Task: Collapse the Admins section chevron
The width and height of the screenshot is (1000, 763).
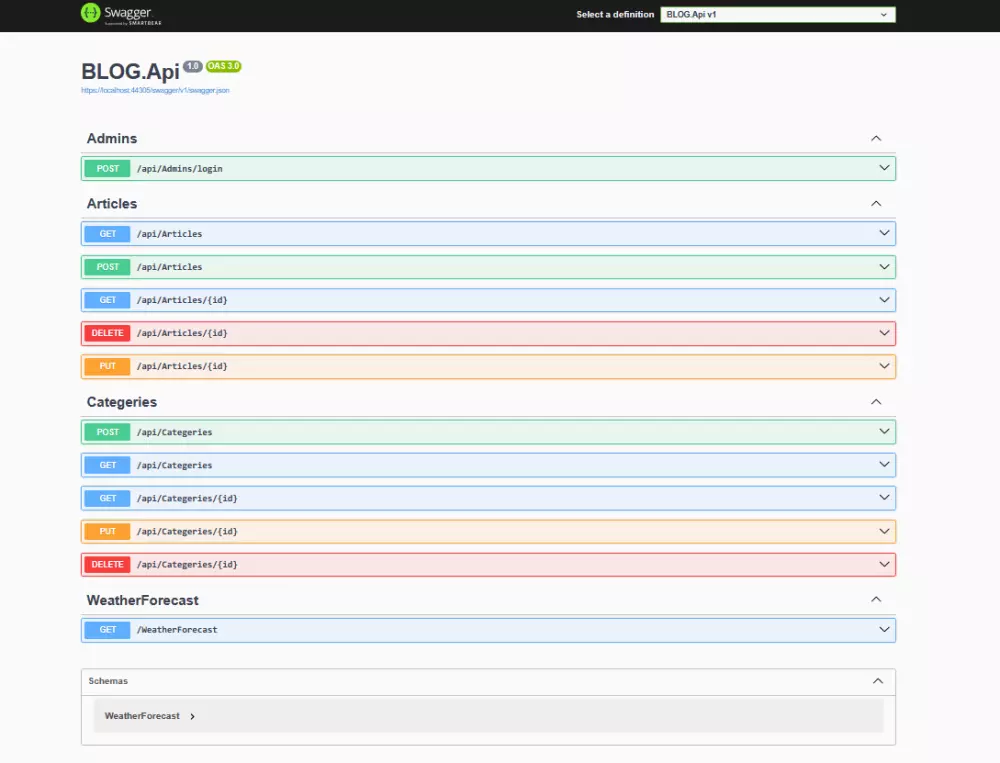Action: (x=876, y=138)
